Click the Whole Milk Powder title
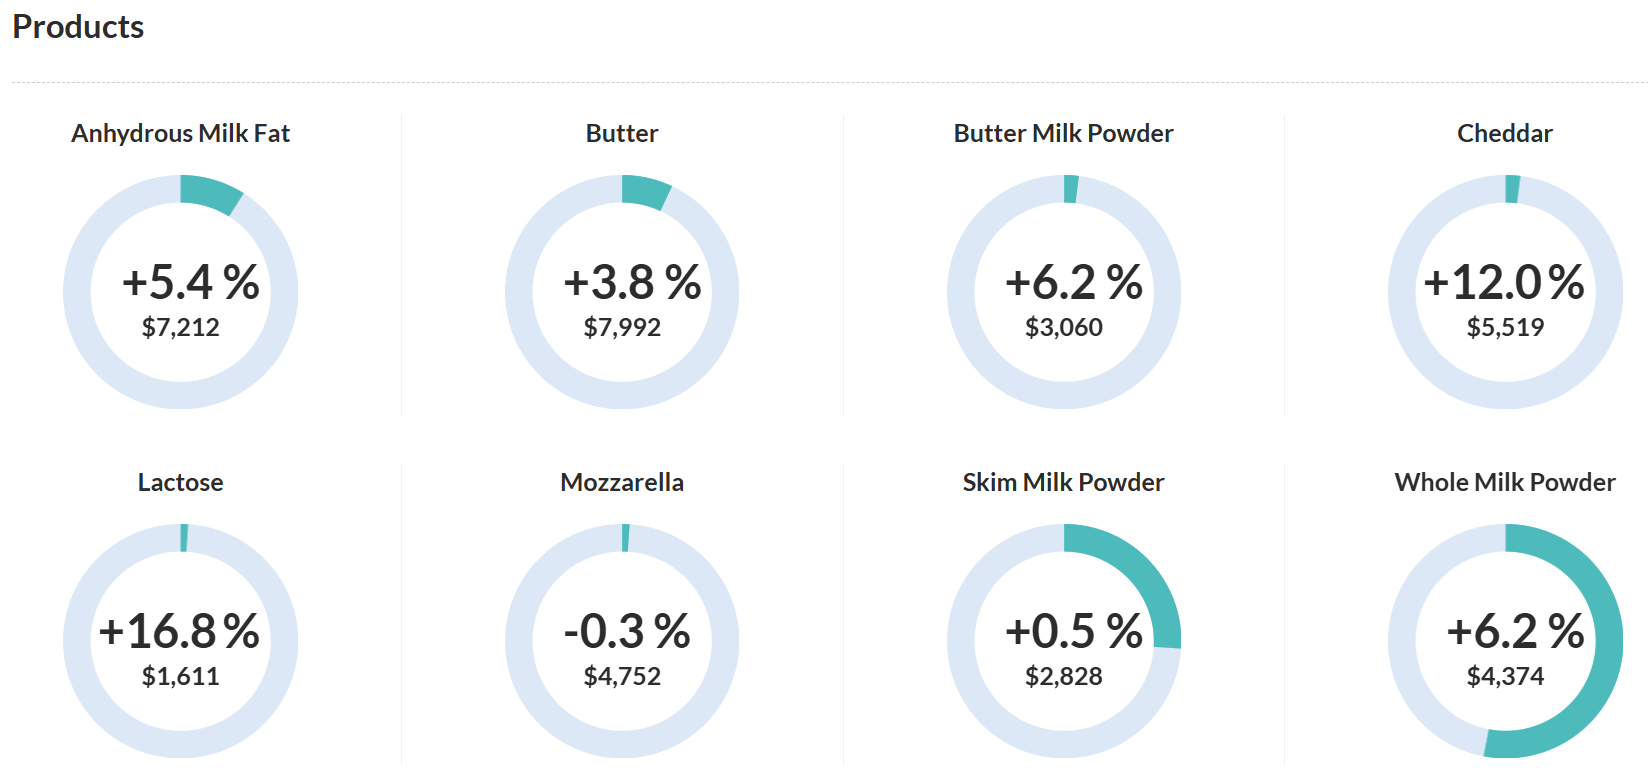 pos(1504,482)
